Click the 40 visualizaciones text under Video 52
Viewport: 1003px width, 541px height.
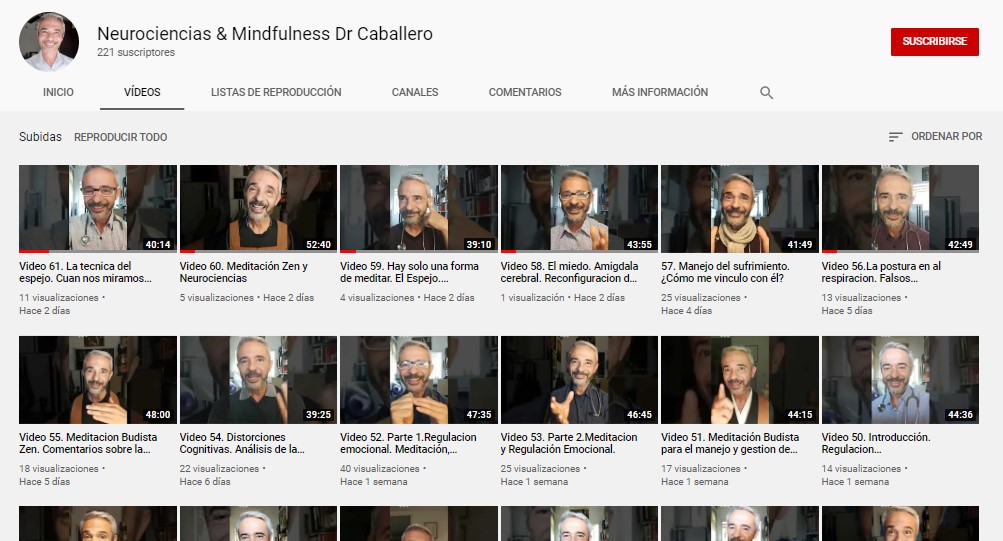click(x=380, y=469)
